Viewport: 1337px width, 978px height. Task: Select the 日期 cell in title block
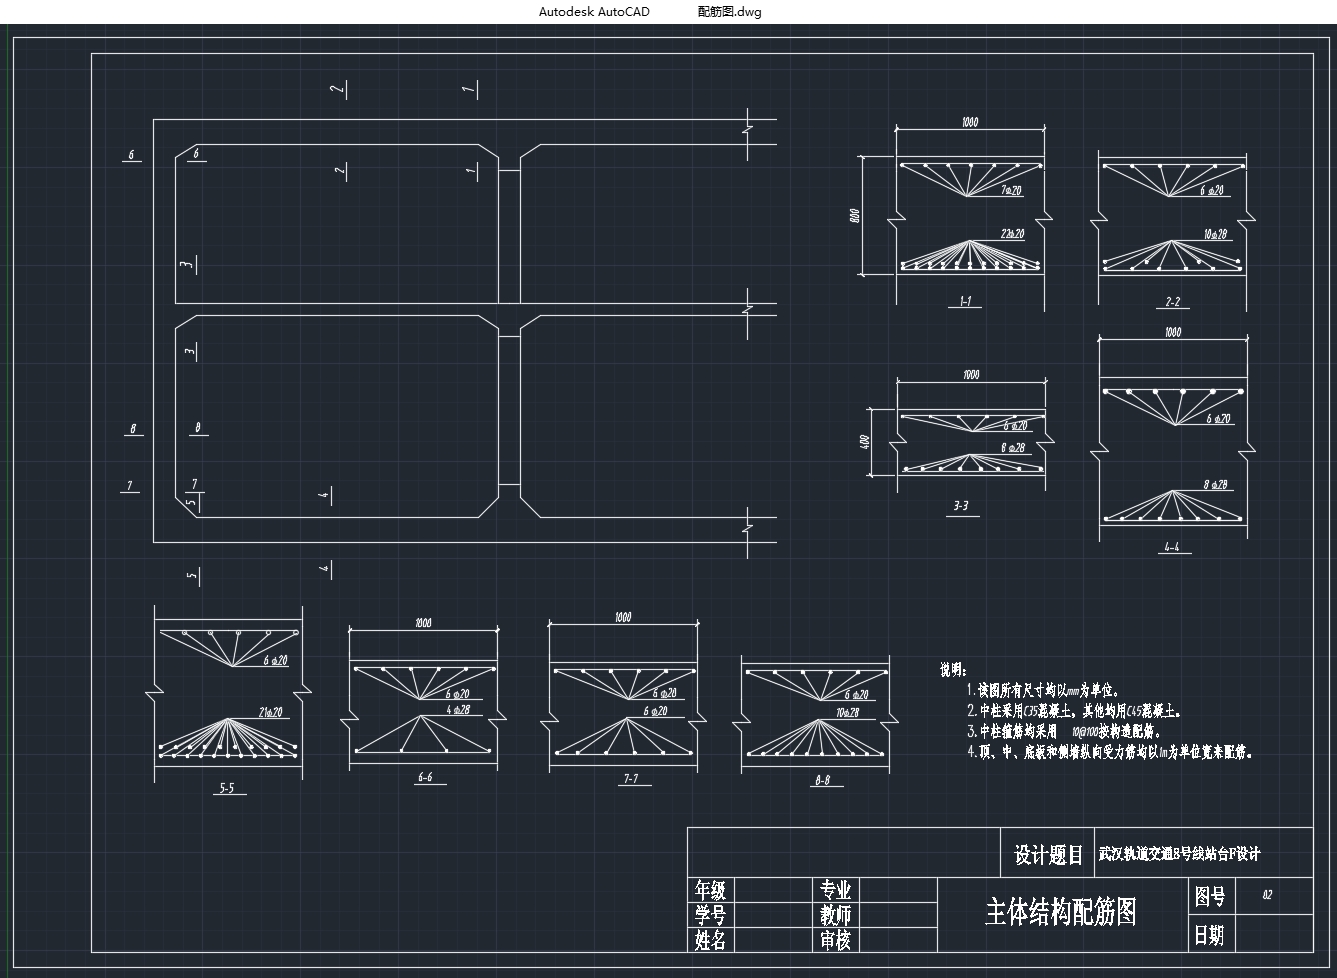coord(1208,935)
